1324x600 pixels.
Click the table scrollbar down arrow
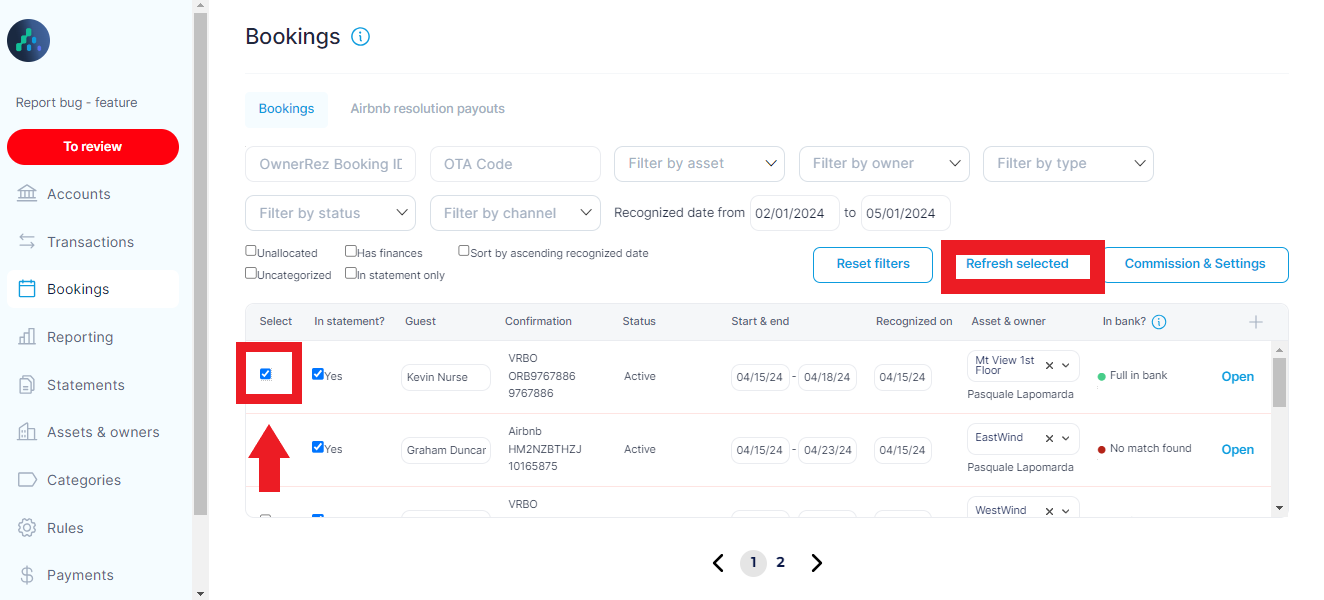click(x=1279, y=508)
